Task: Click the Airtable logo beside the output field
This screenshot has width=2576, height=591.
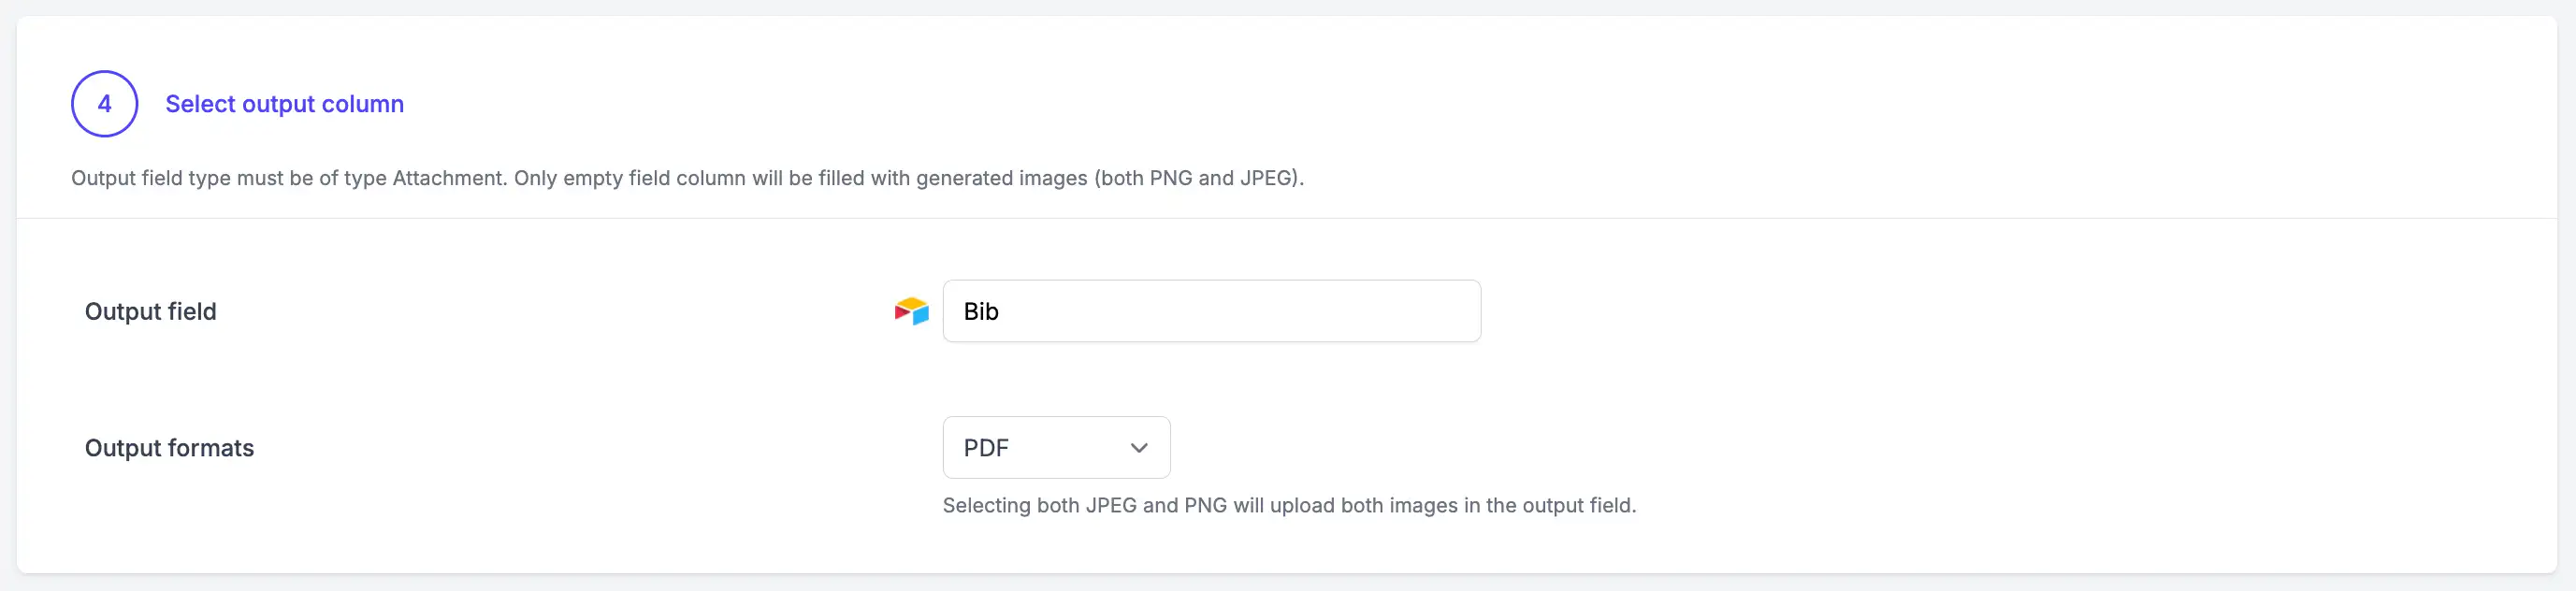Action: click(911, 311)
